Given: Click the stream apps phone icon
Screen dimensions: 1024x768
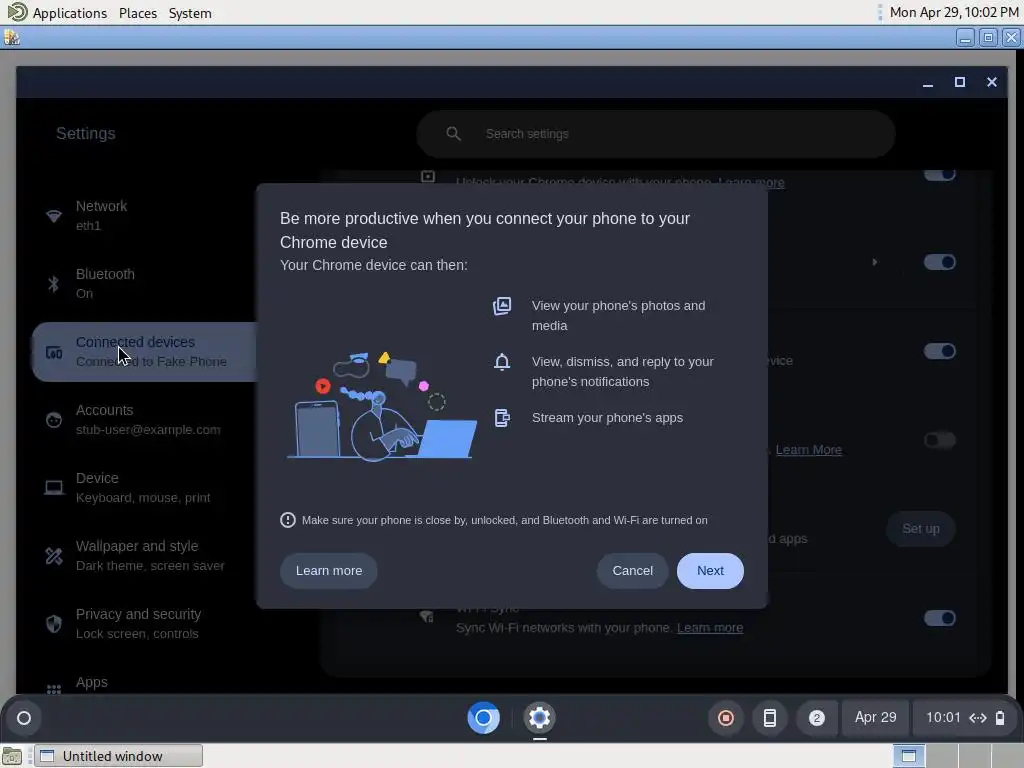Looking at the screenshot, I should pyautogui.click(x=502, y=418).
